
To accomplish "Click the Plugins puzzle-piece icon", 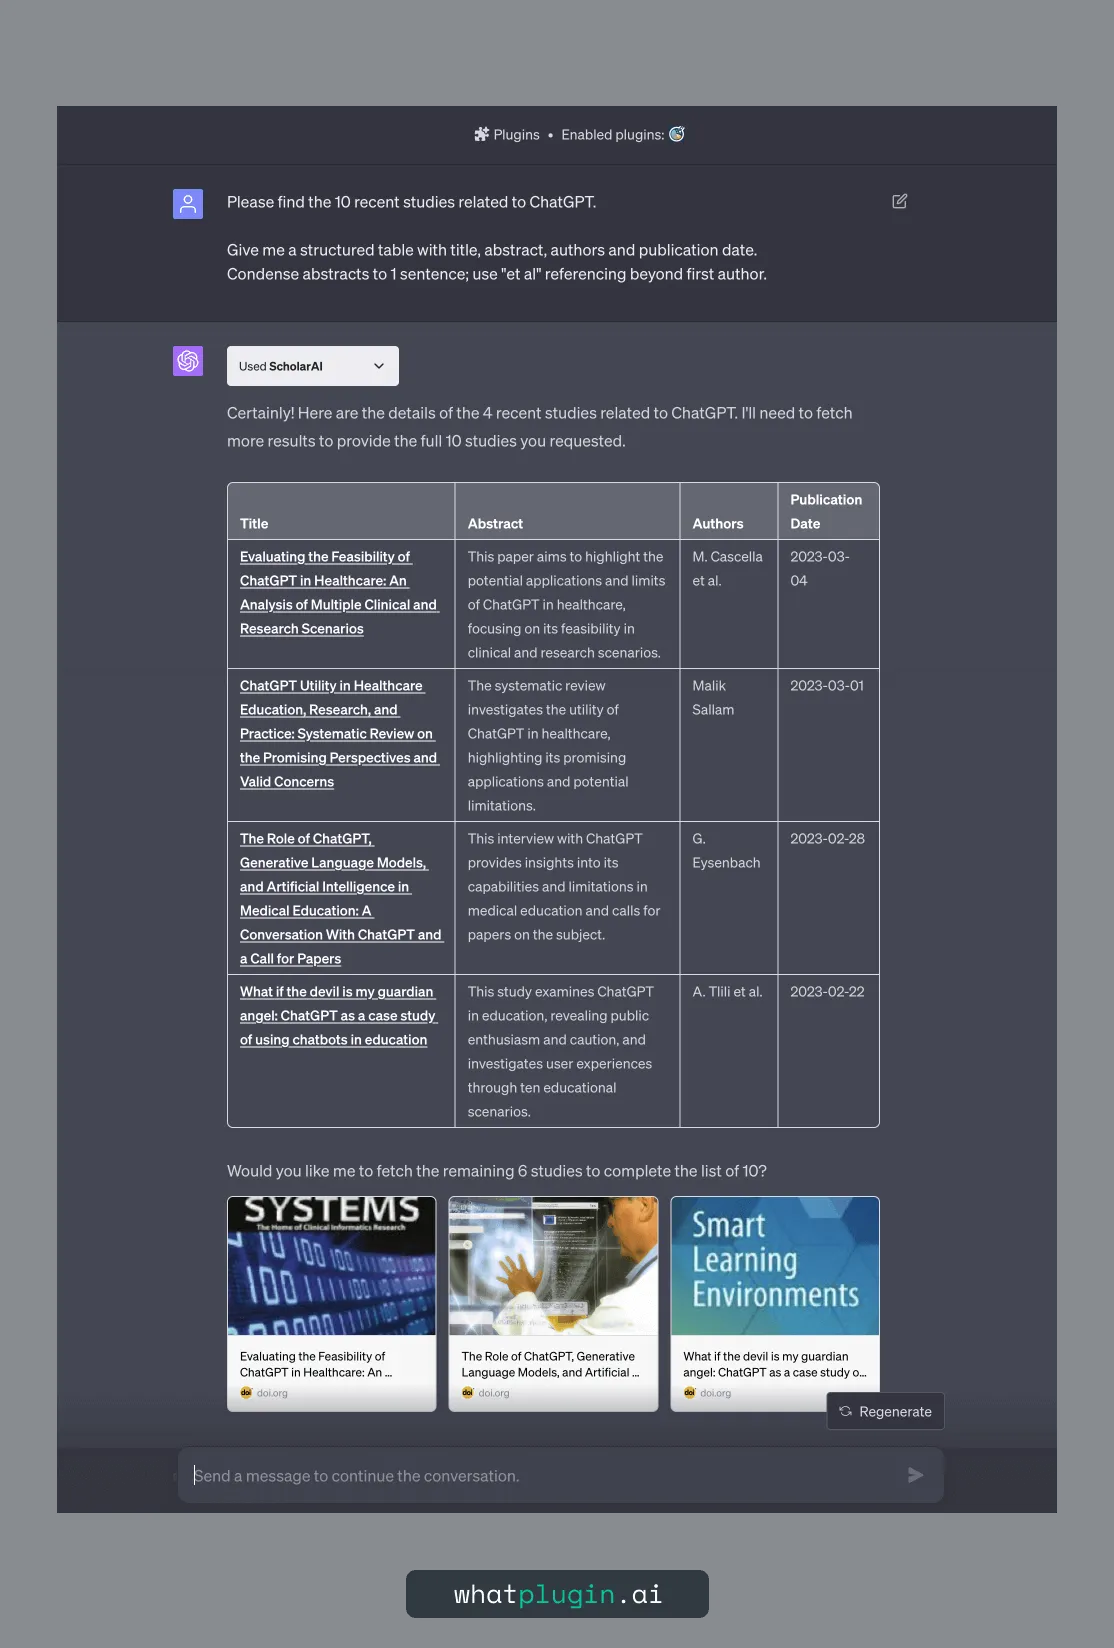I will tap(481, 134).
